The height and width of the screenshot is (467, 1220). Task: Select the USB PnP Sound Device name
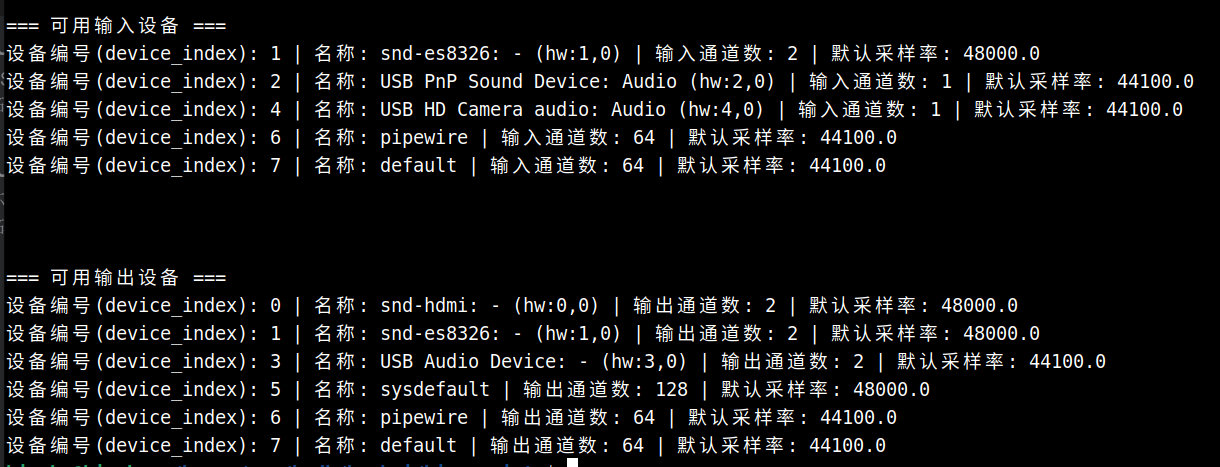(x=495, y=81)
